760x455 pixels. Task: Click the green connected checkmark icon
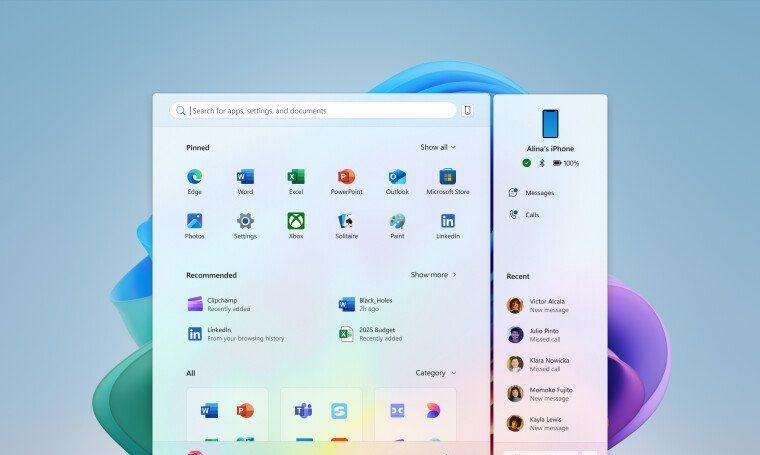tap(526, 163)
